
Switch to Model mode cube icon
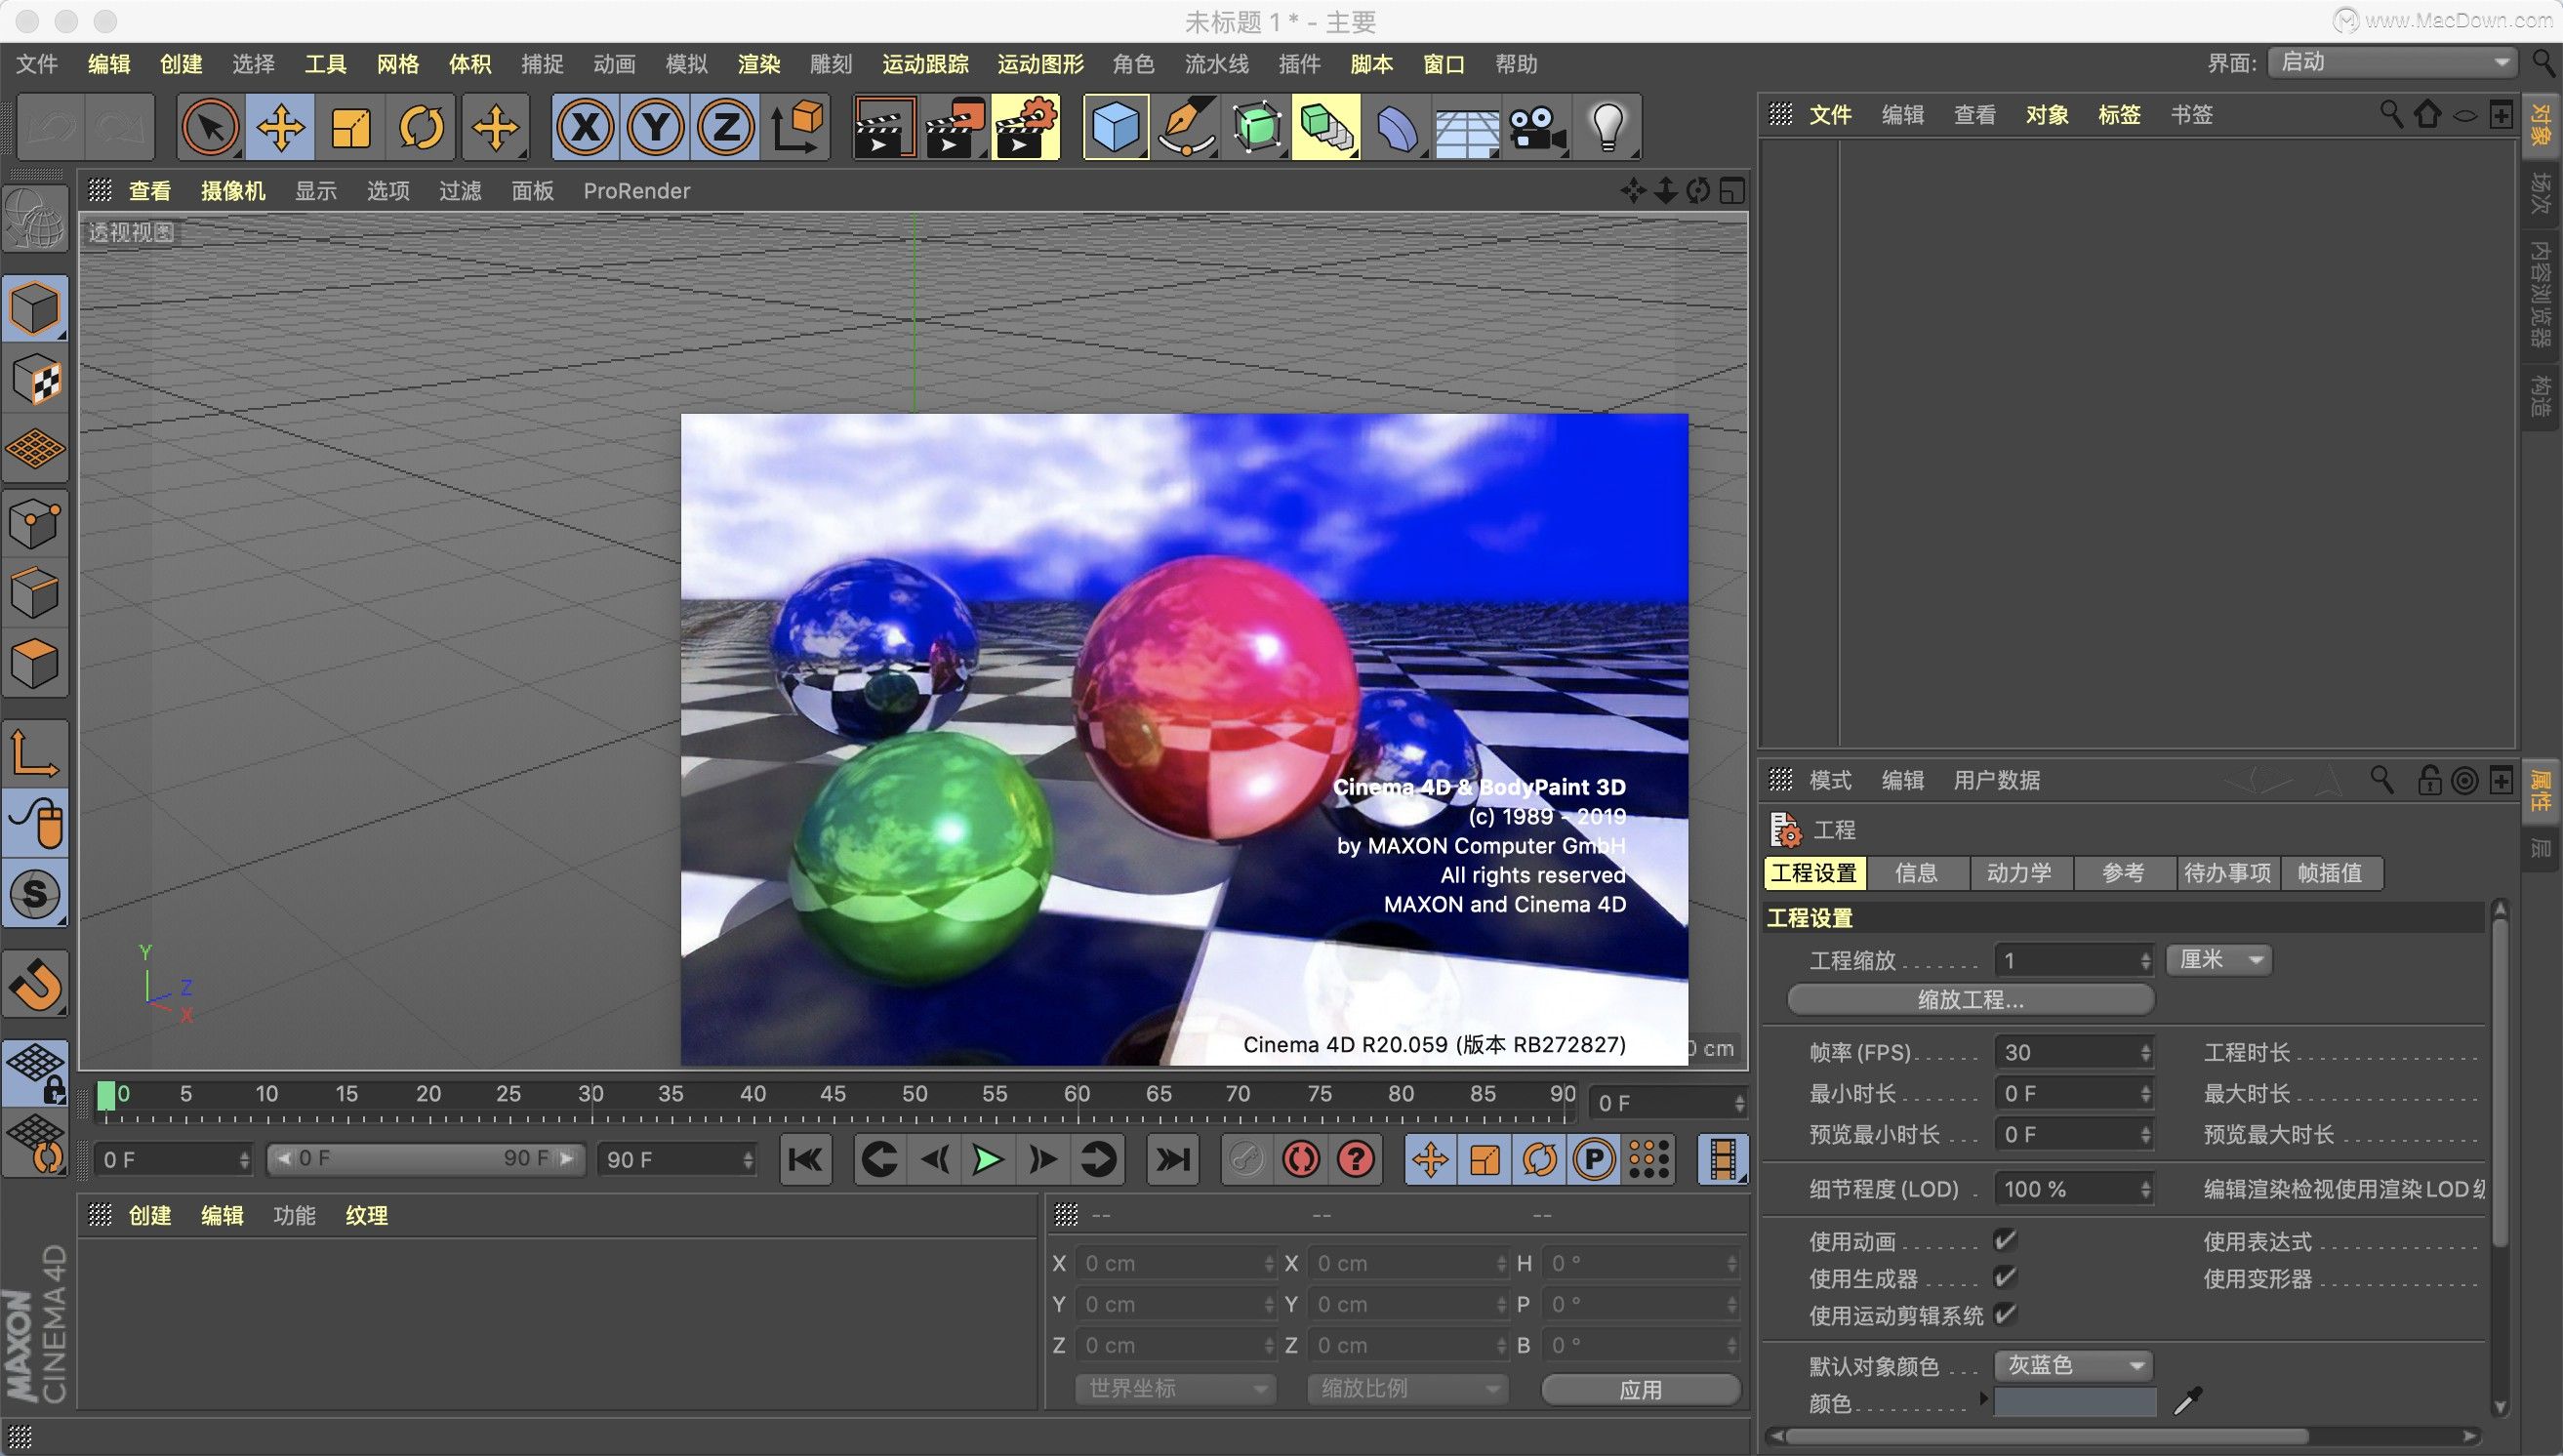pos(34,308)
